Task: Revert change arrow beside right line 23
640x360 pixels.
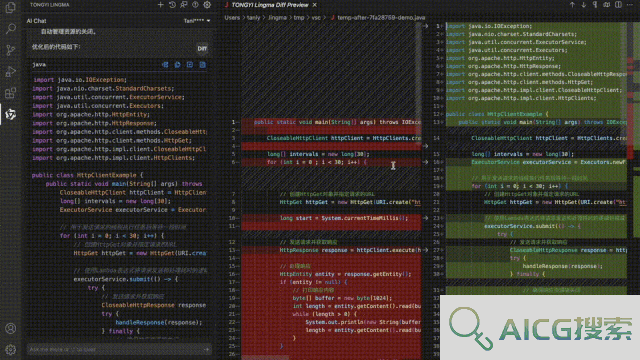Action: pos(425,218)
